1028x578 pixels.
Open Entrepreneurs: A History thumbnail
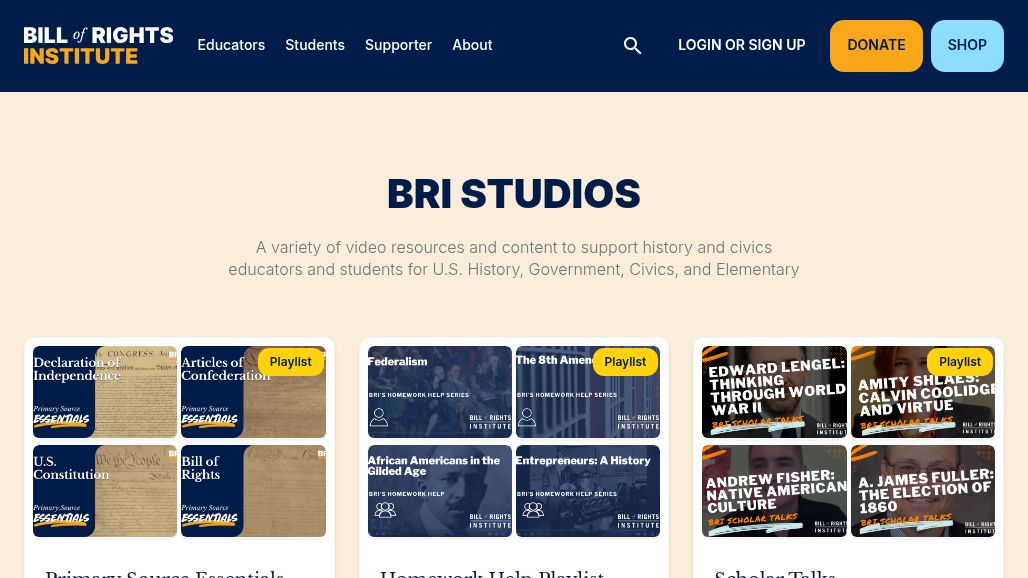pyautogui.click(x=587, y=491)
